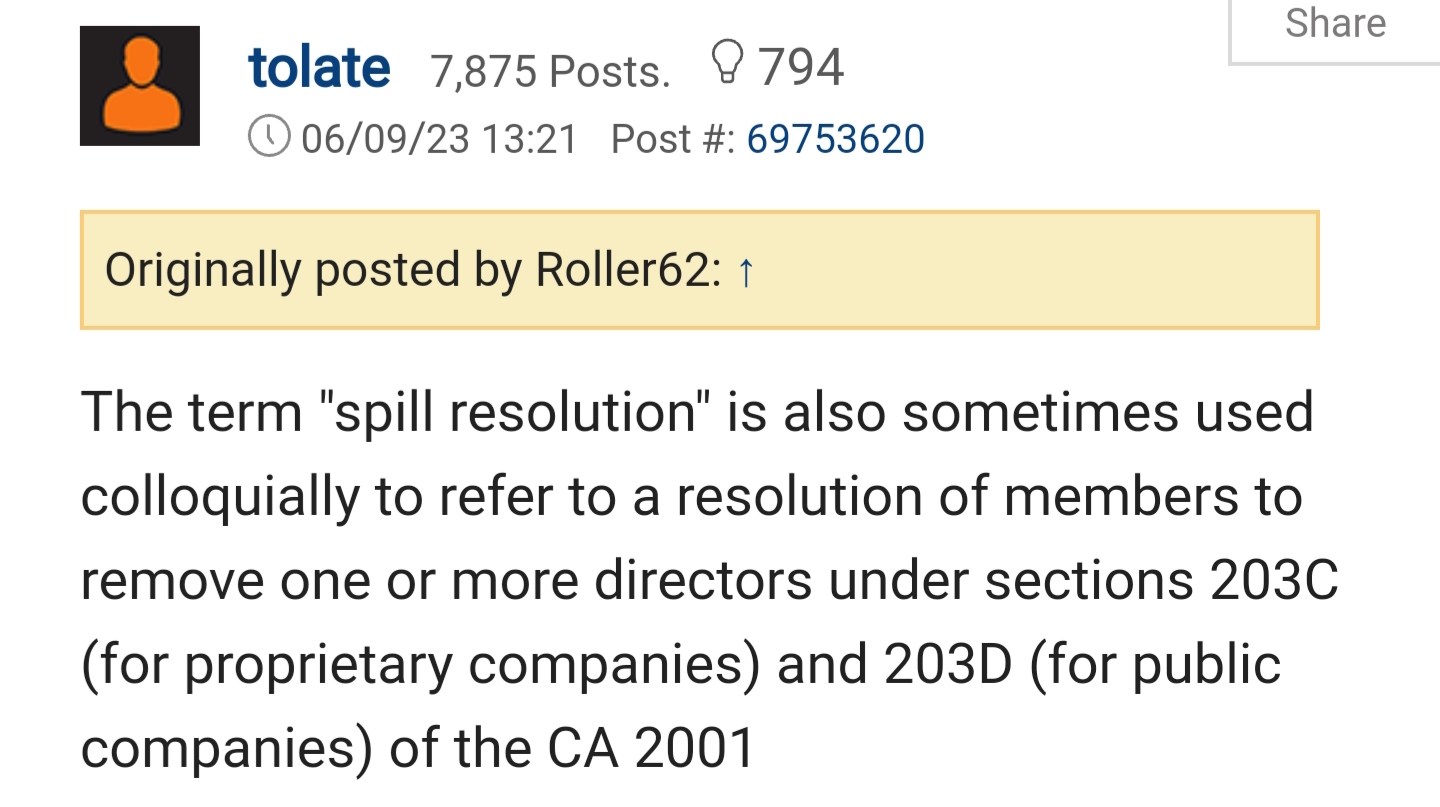This screenshot has width=1440, height=807.
Task: Click the "203C" section reference
Action: 1273,582
